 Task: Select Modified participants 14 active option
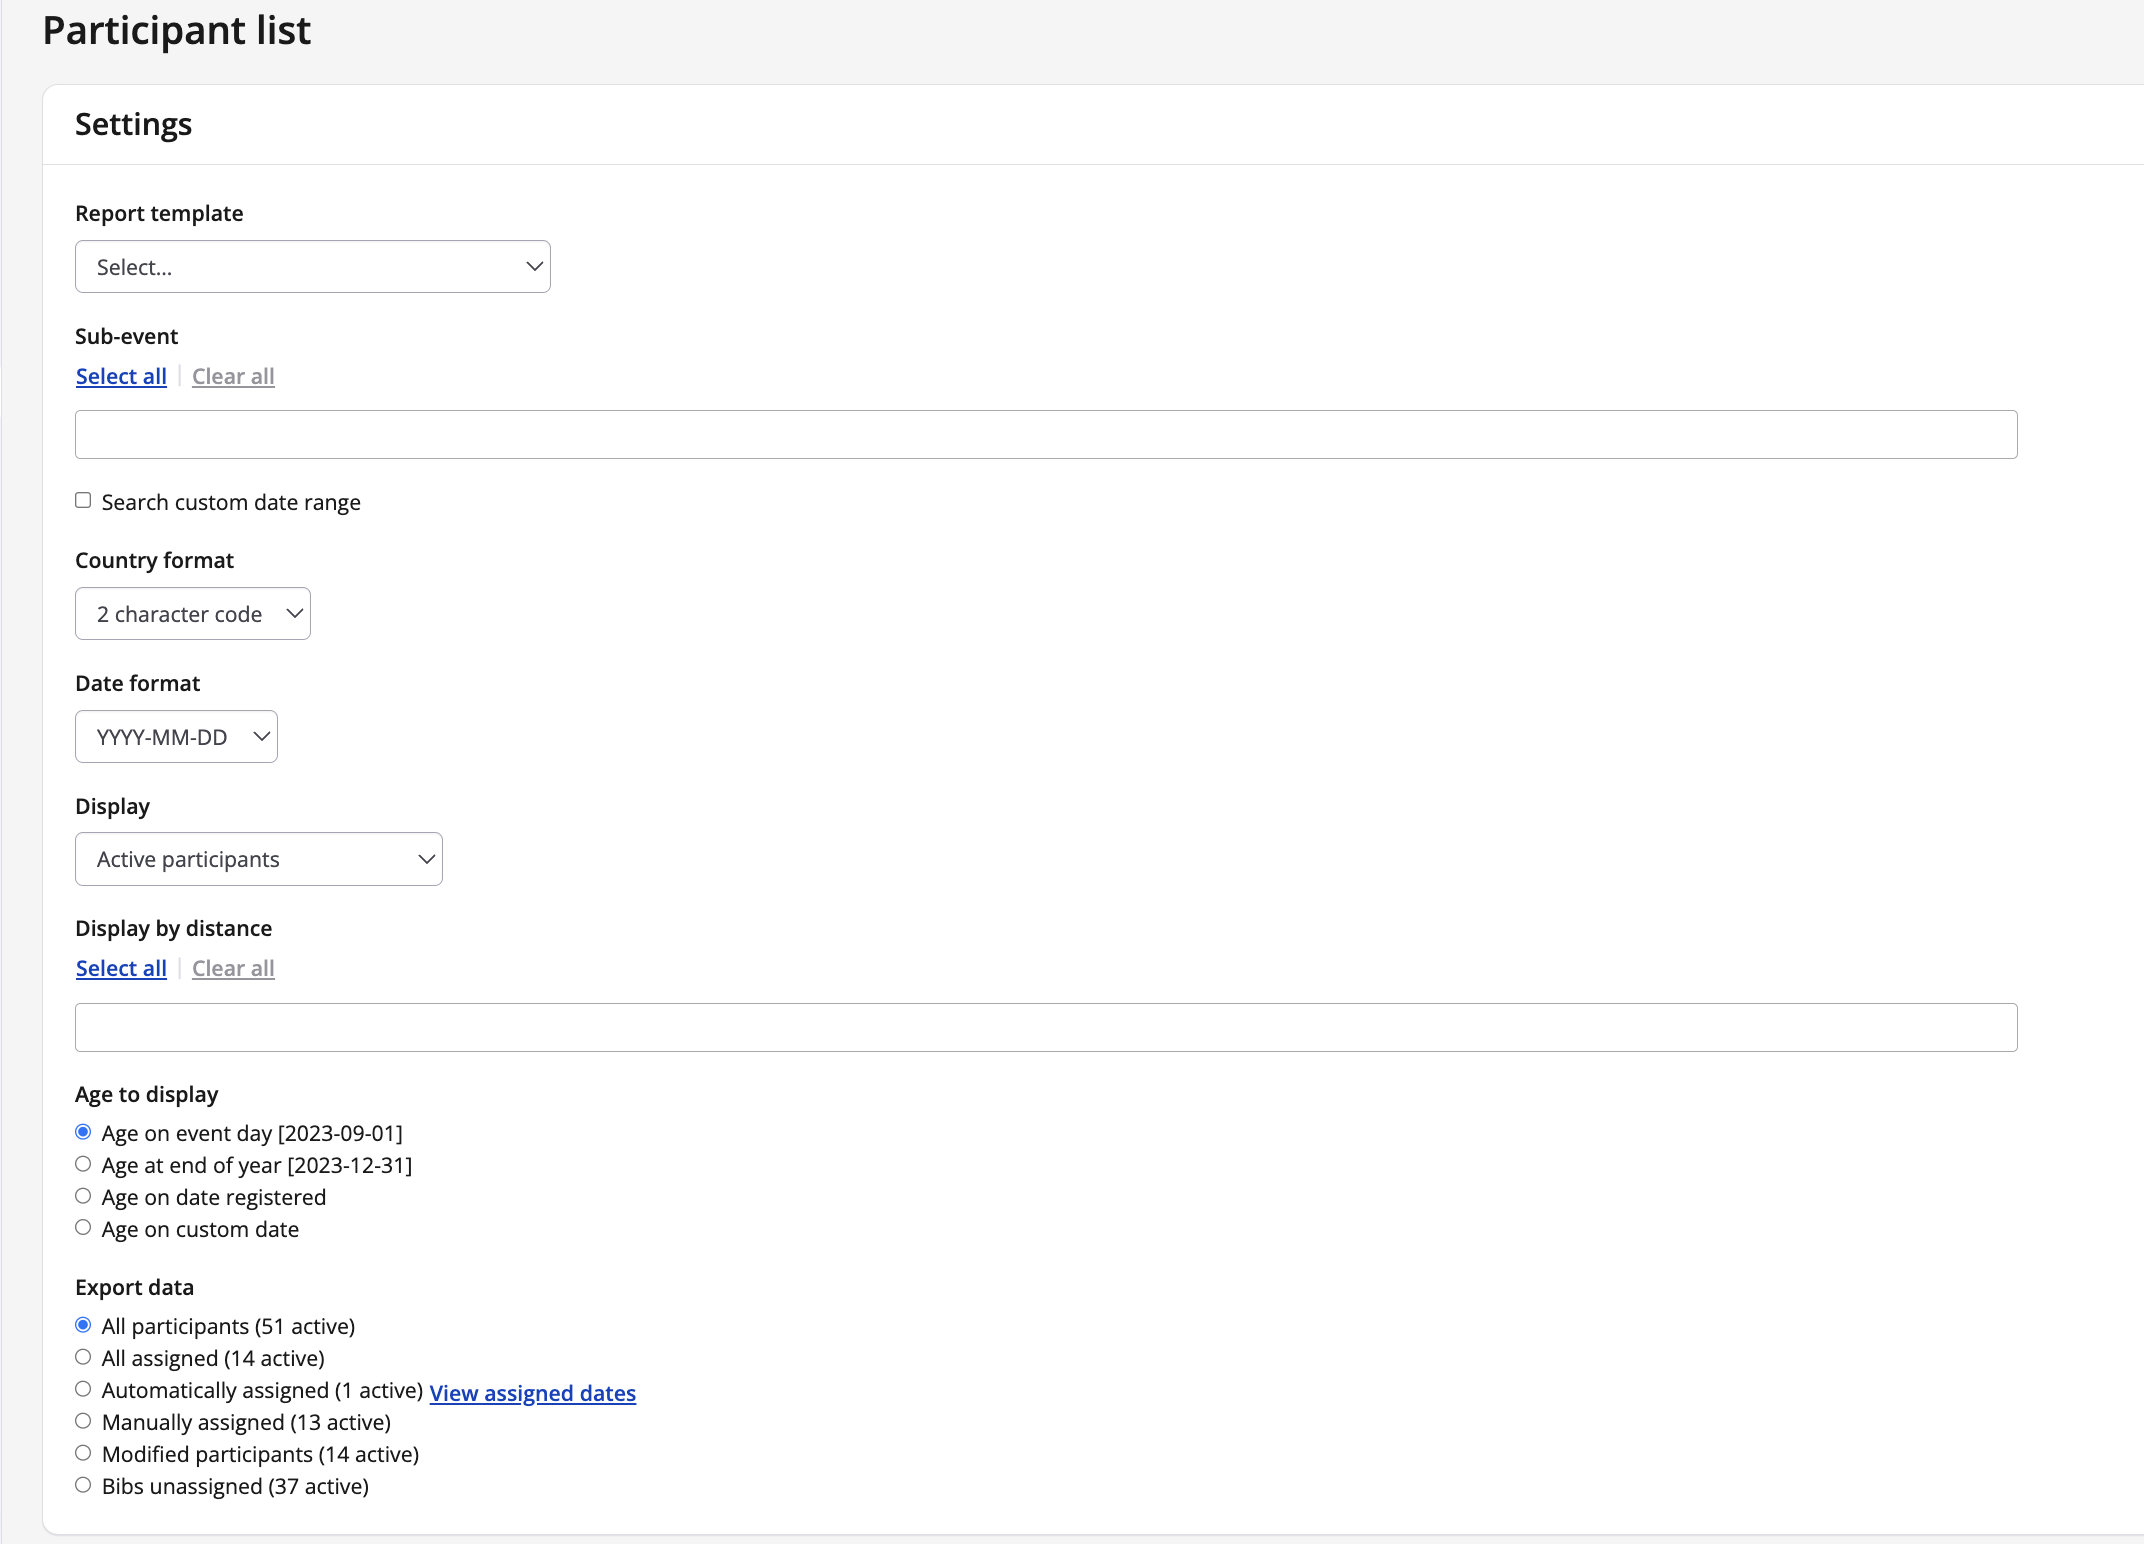pyautogui.click(x=85, y=1452)
